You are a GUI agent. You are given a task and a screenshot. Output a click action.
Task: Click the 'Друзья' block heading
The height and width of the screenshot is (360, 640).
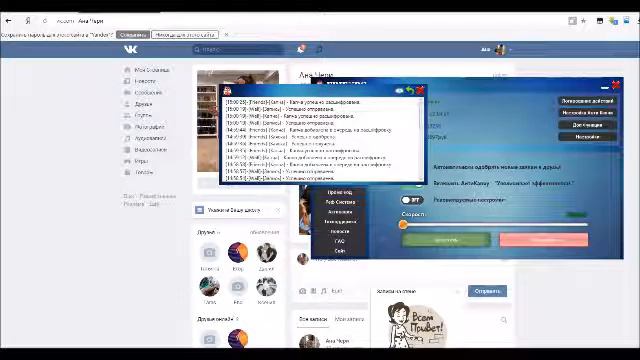(x=206, y=232)
